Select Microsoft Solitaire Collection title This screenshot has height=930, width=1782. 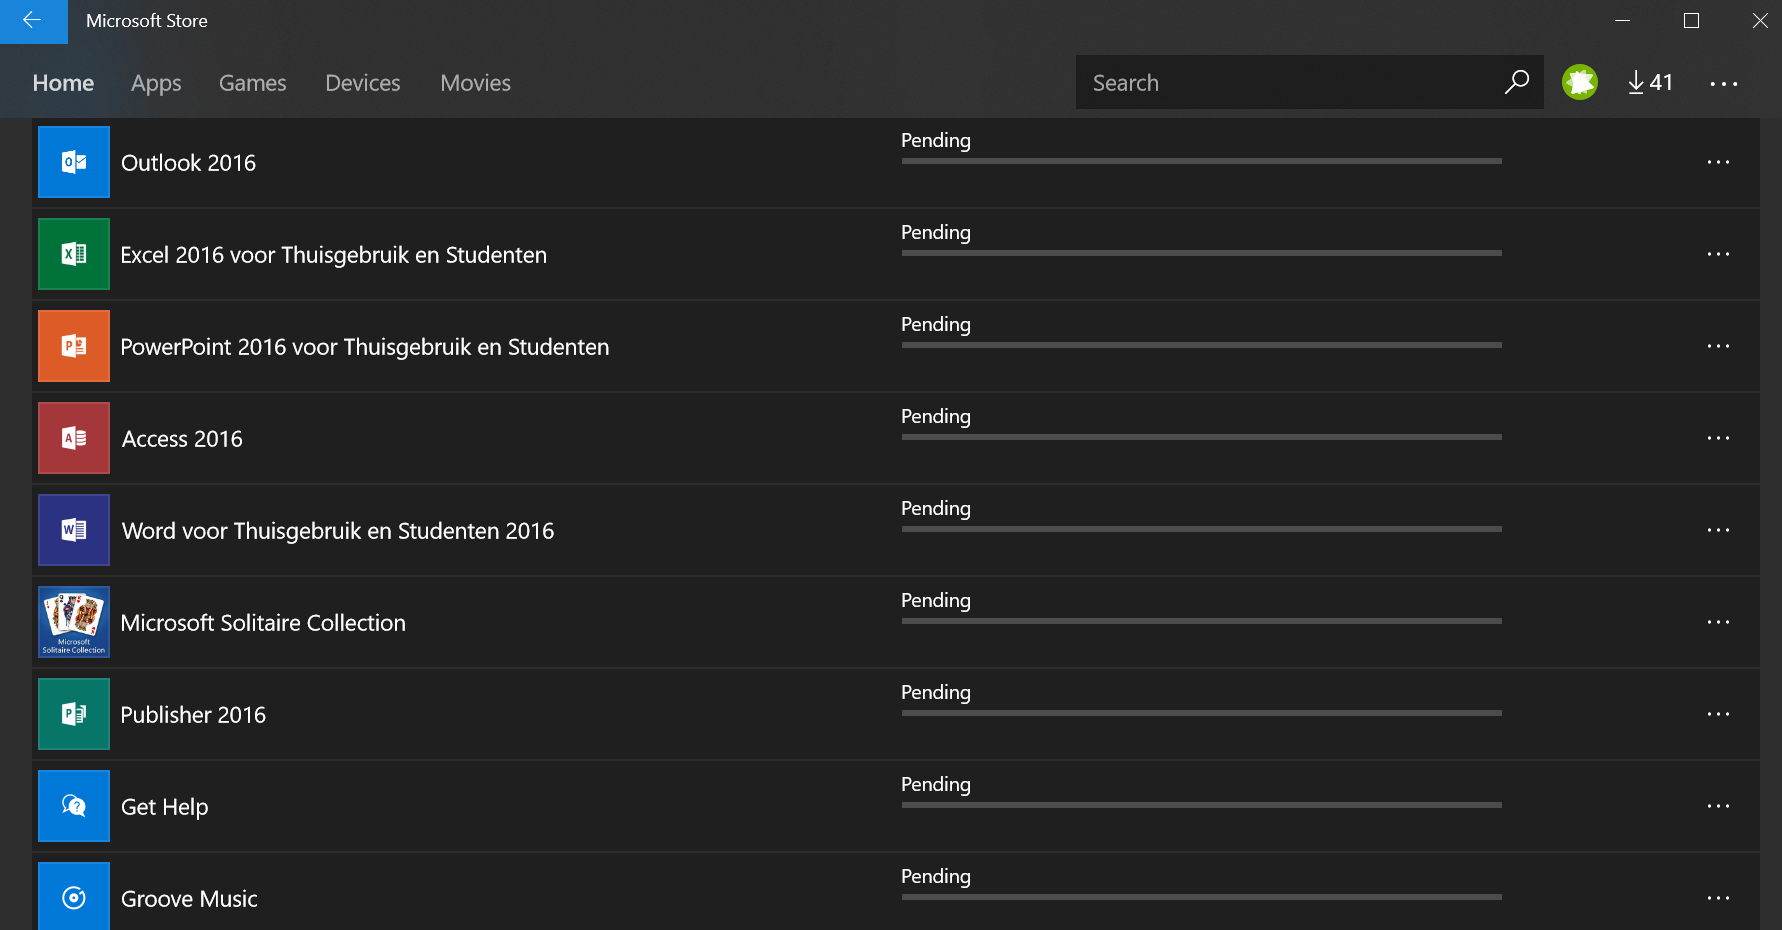coord(263,623)
